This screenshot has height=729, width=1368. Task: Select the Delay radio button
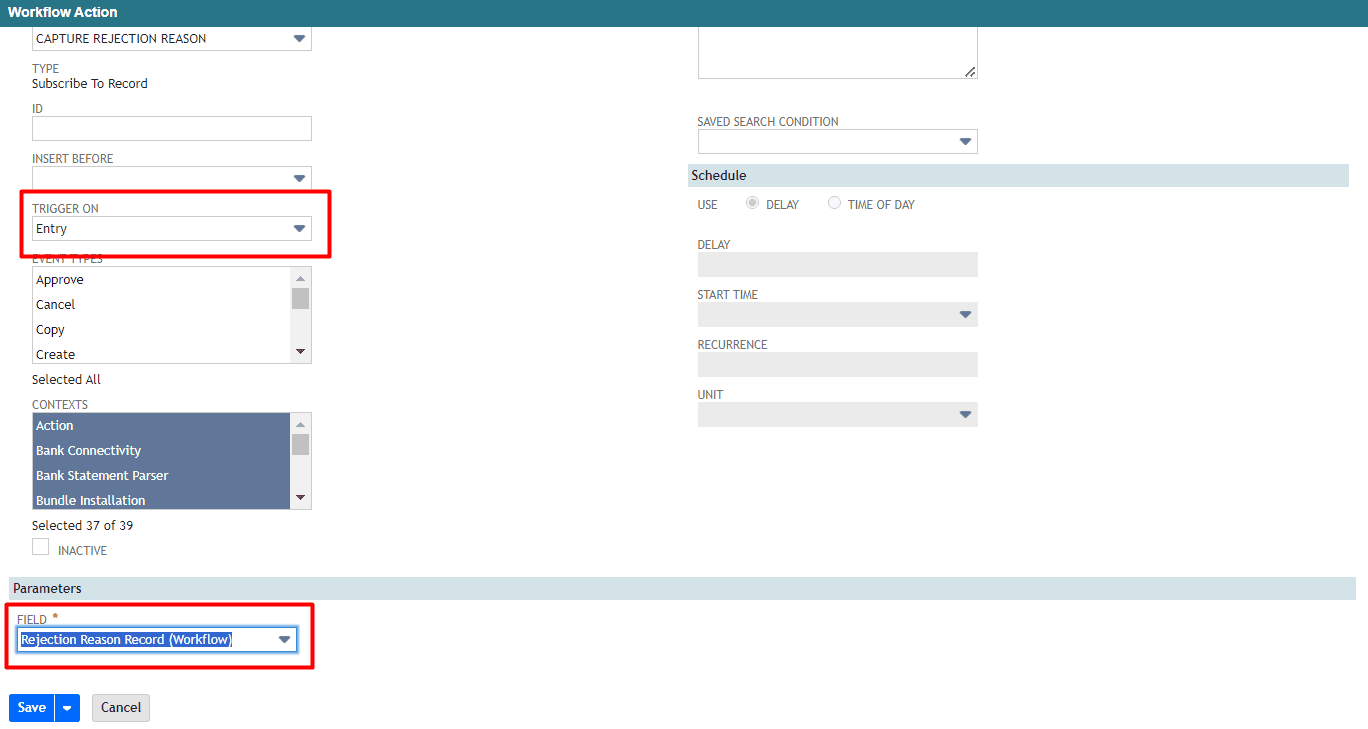coord(753,203)
